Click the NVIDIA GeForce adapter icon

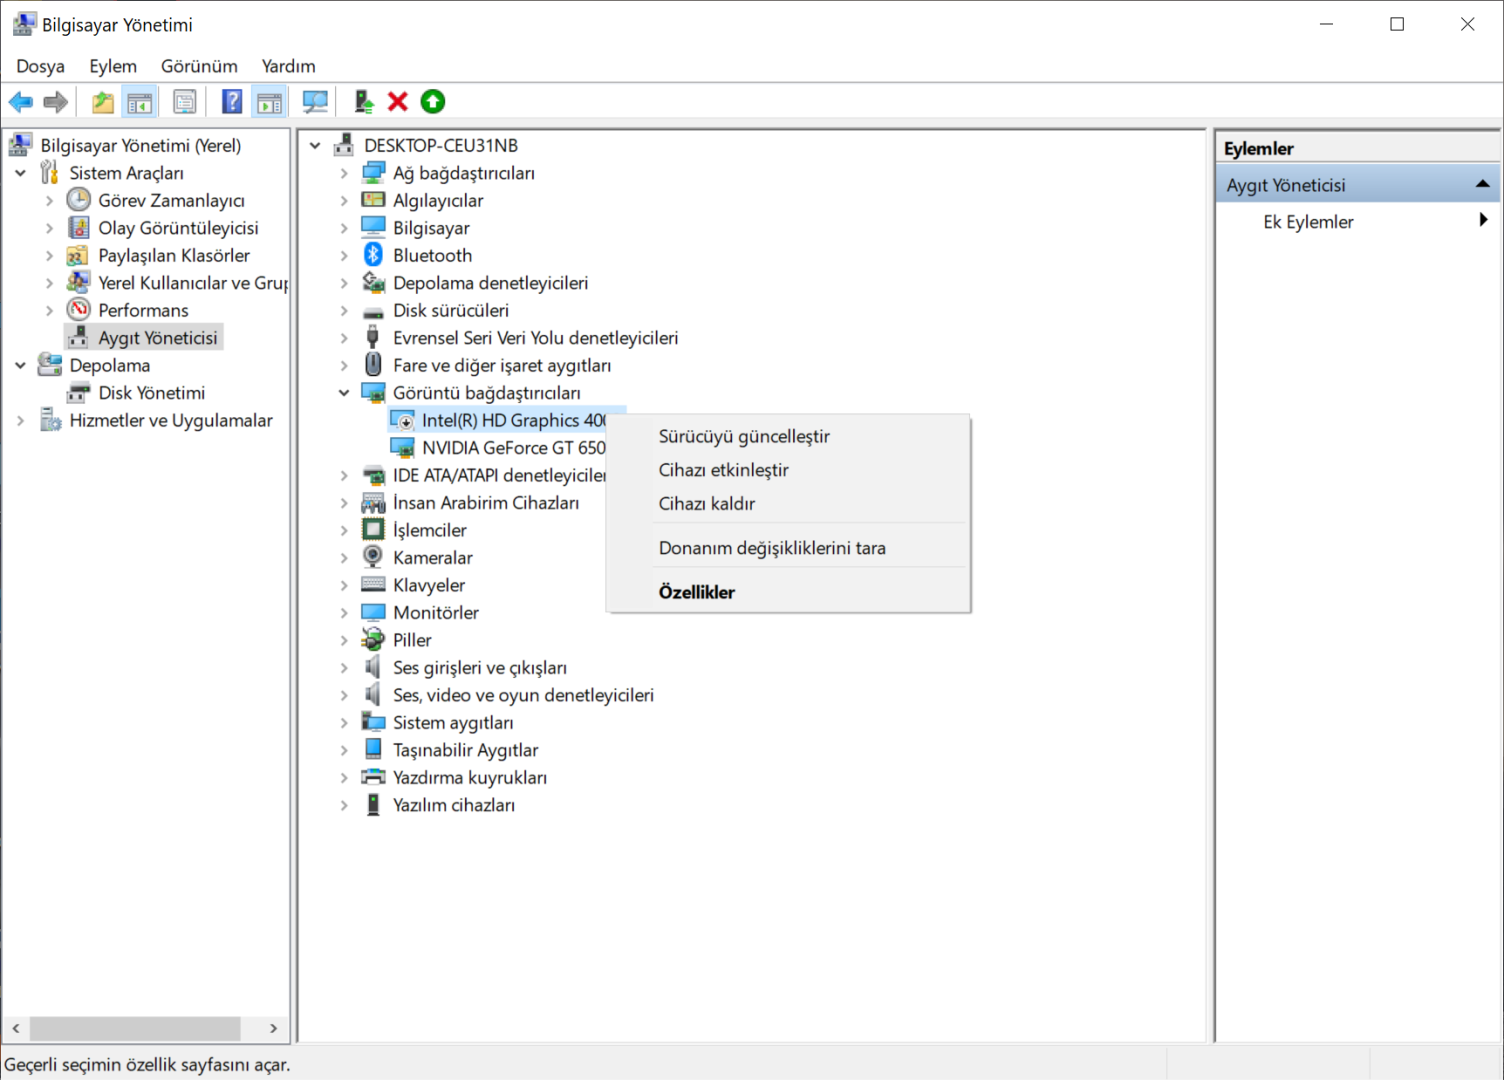point(402,448)
